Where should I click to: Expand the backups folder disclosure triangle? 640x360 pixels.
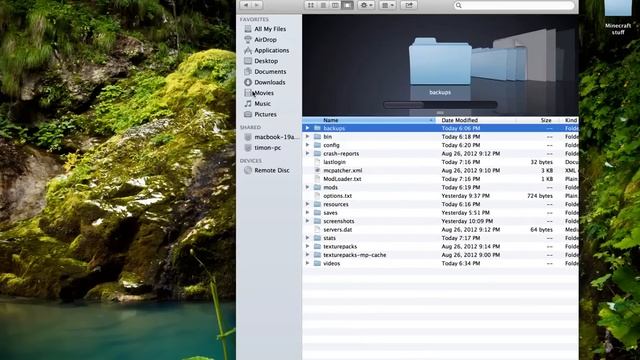pyautogui.click(x=308, y=128)
